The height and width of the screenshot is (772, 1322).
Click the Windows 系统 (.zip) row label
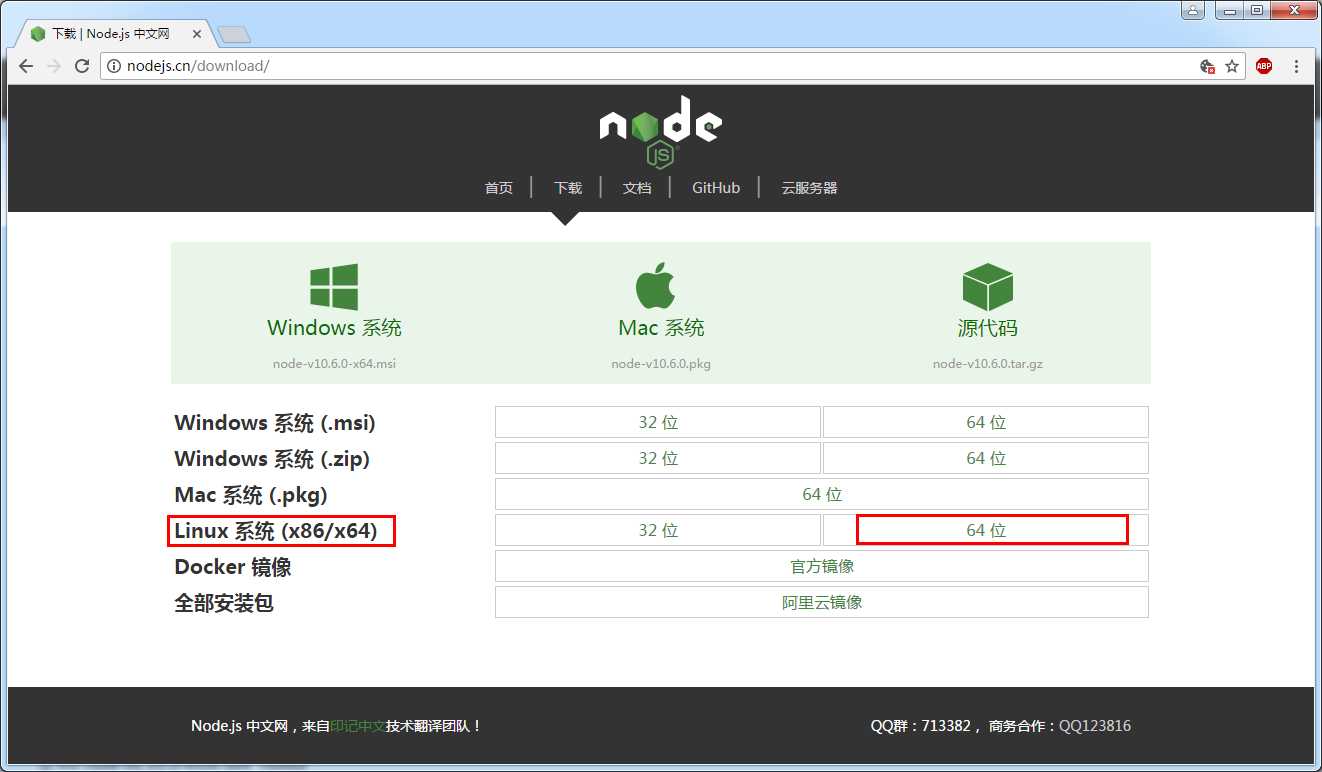(272, 459)
